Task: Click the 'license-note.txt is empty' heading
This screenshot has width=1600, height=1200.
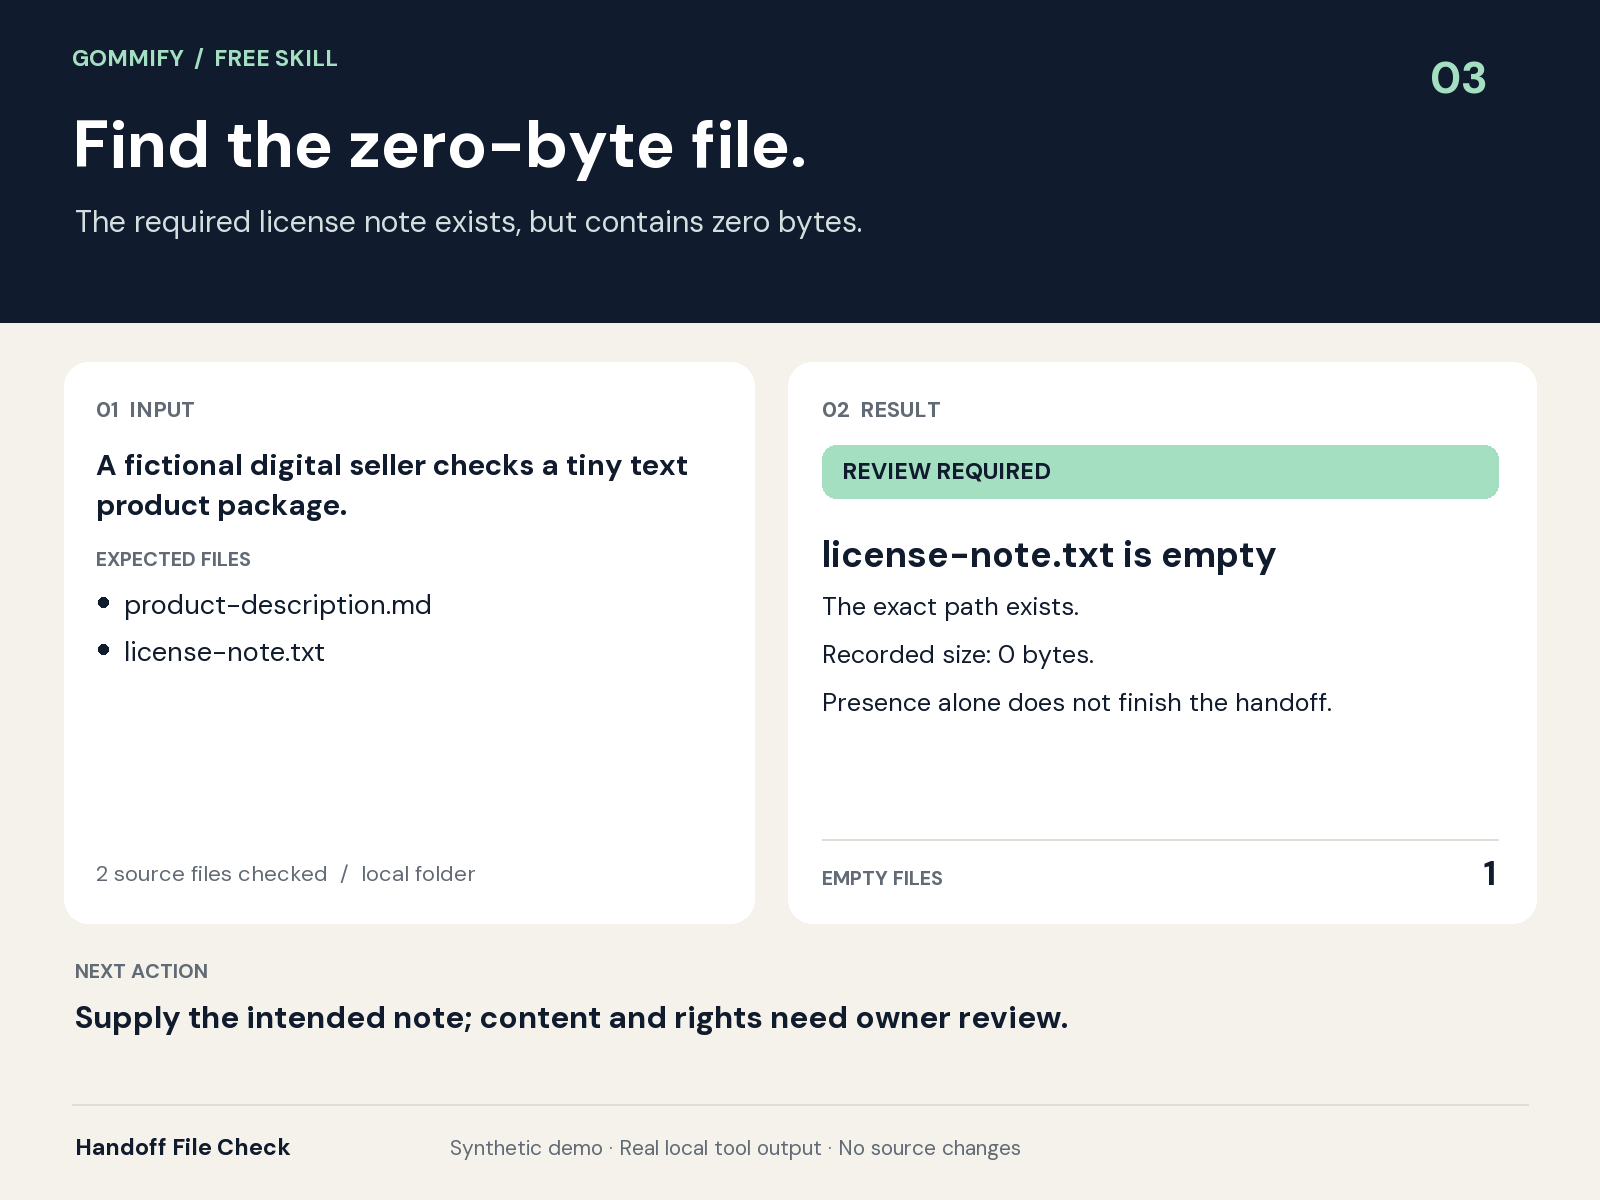Action: point(1049,555)
